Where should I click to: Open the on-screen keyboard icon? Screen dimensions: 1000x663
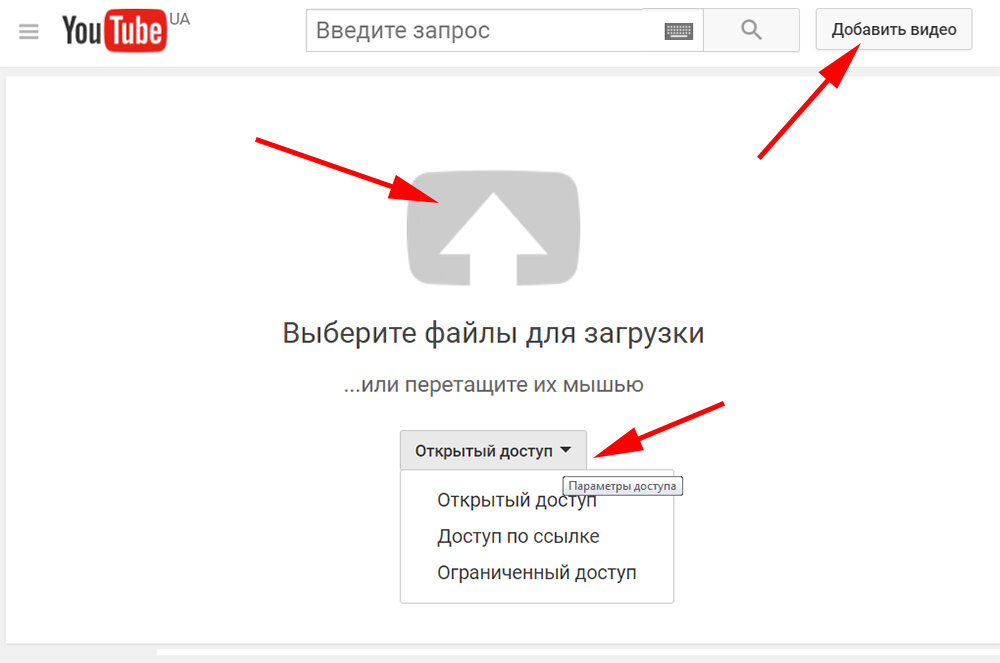679,31
